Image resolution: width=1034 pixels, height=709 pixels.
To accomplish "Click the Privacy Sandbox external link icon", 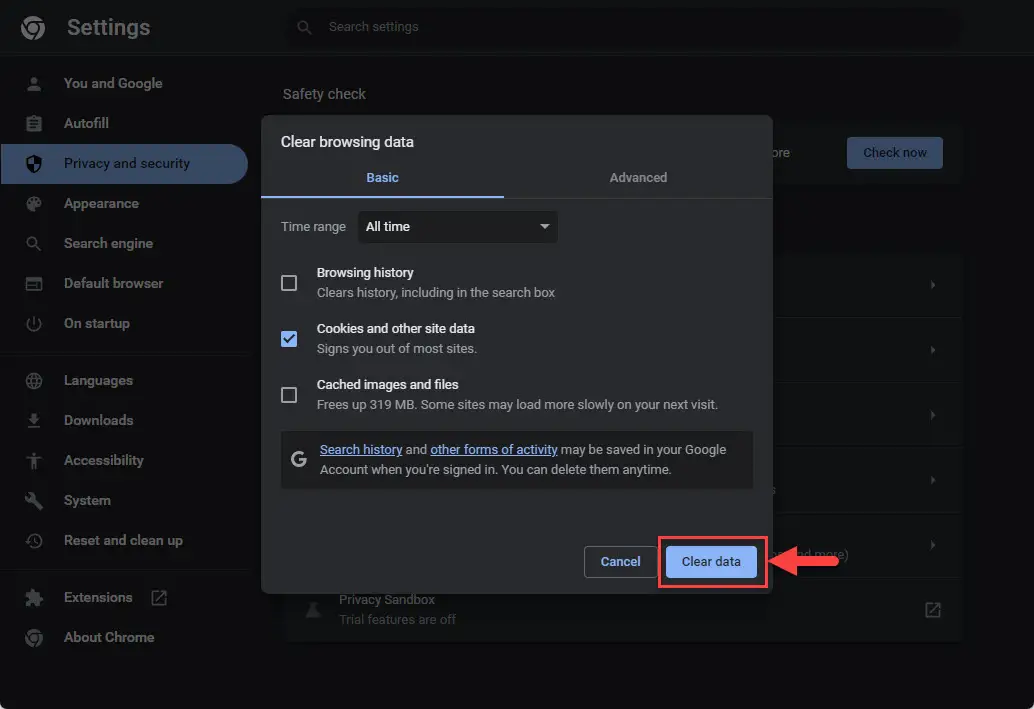I will [932, 610].
